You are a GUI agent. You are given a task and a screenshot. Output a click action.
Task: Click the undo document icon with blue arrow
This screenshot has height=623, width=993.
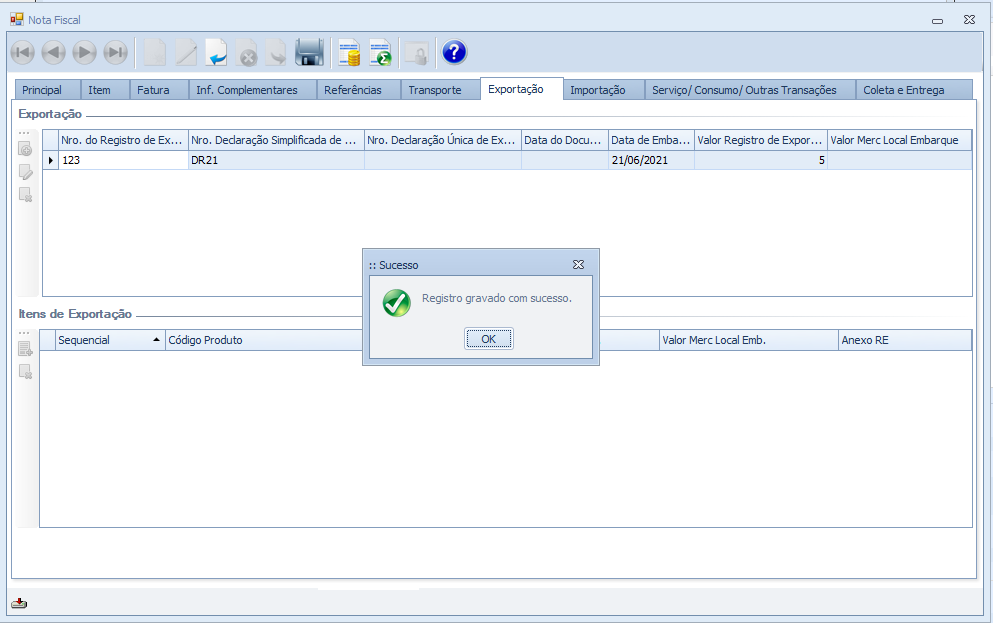(x=217, y=53)
